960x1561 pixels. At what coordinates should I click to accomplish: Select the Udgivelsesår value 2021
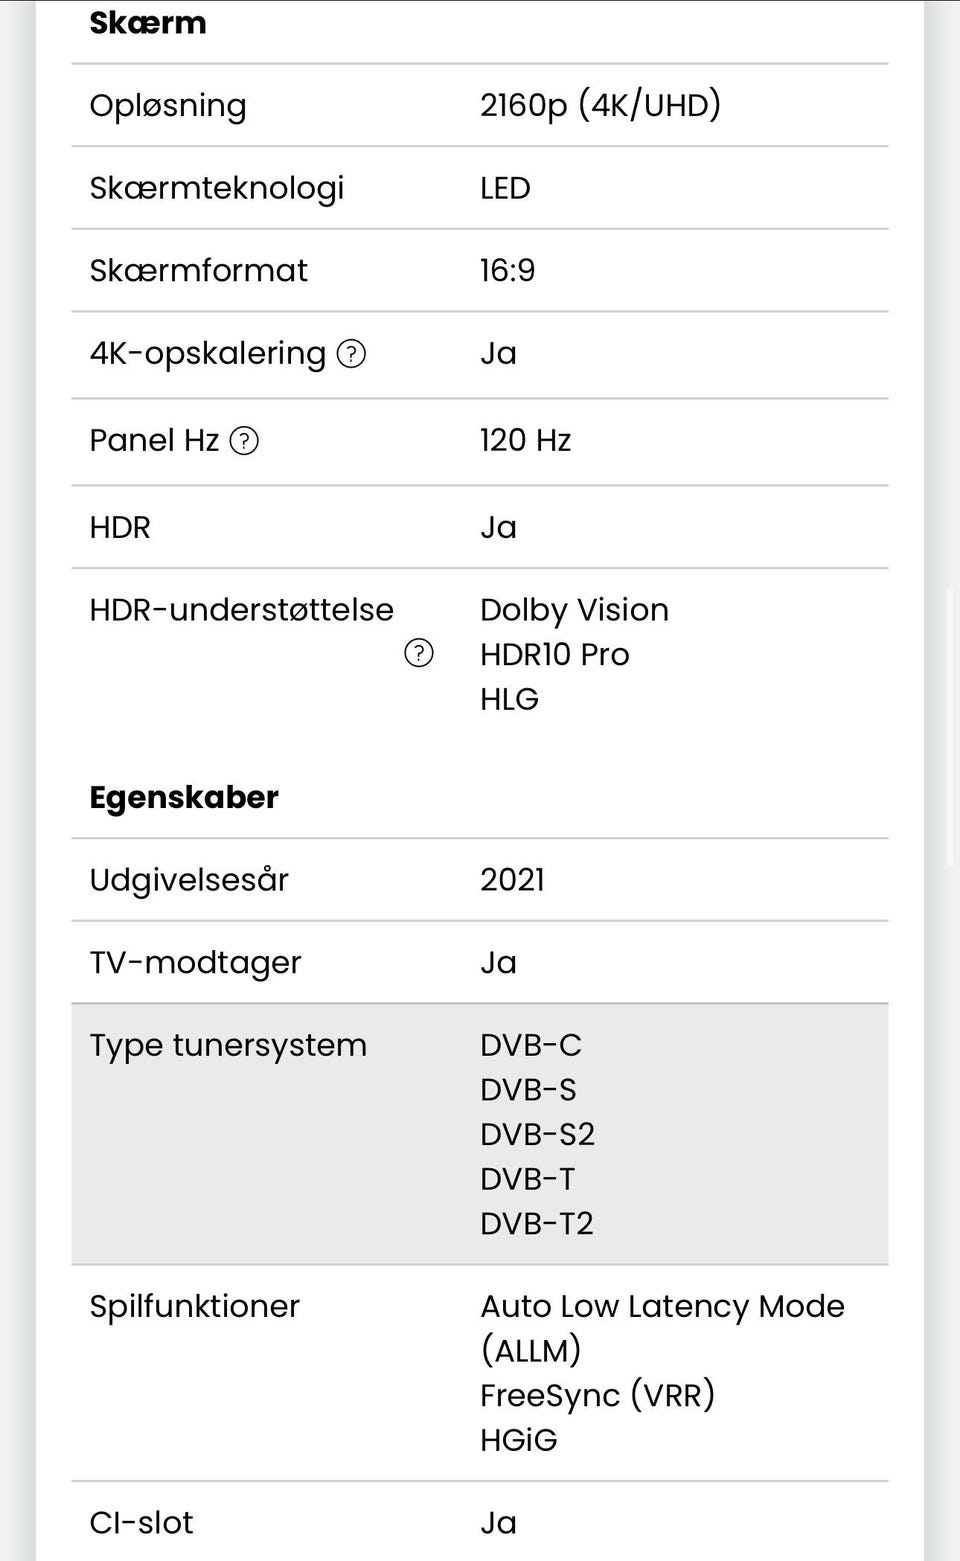click(x=512, y=880)
